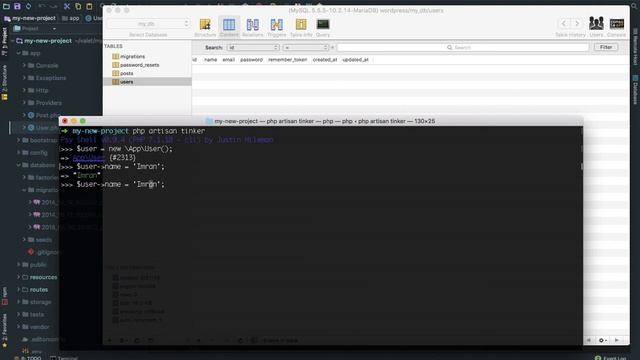Click app breadcrumb in IDE navigation bar
This screenshot has height=360, width=640.
[71, 18]
